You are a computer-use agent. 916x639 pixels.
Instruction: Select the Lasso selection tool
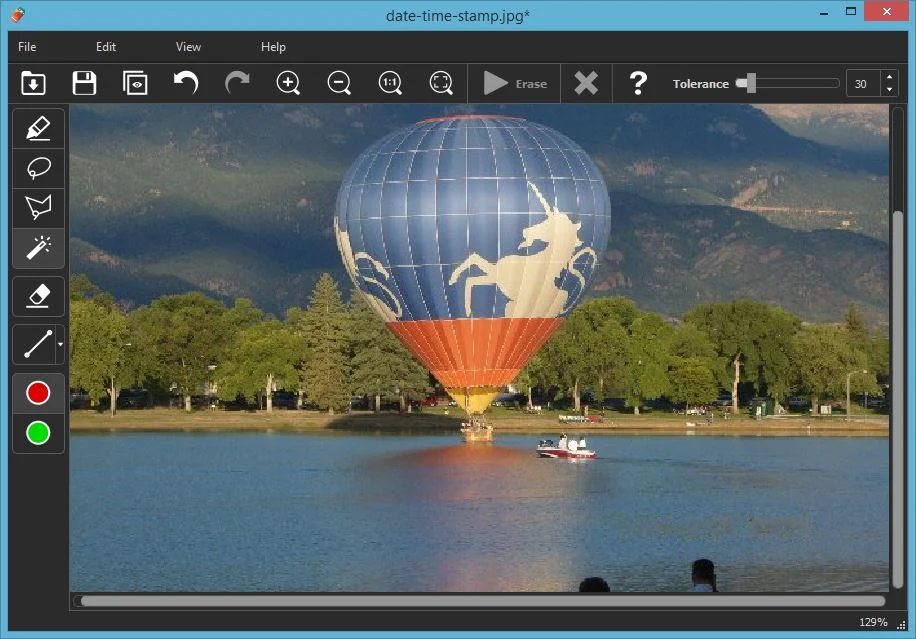point(38,168)
